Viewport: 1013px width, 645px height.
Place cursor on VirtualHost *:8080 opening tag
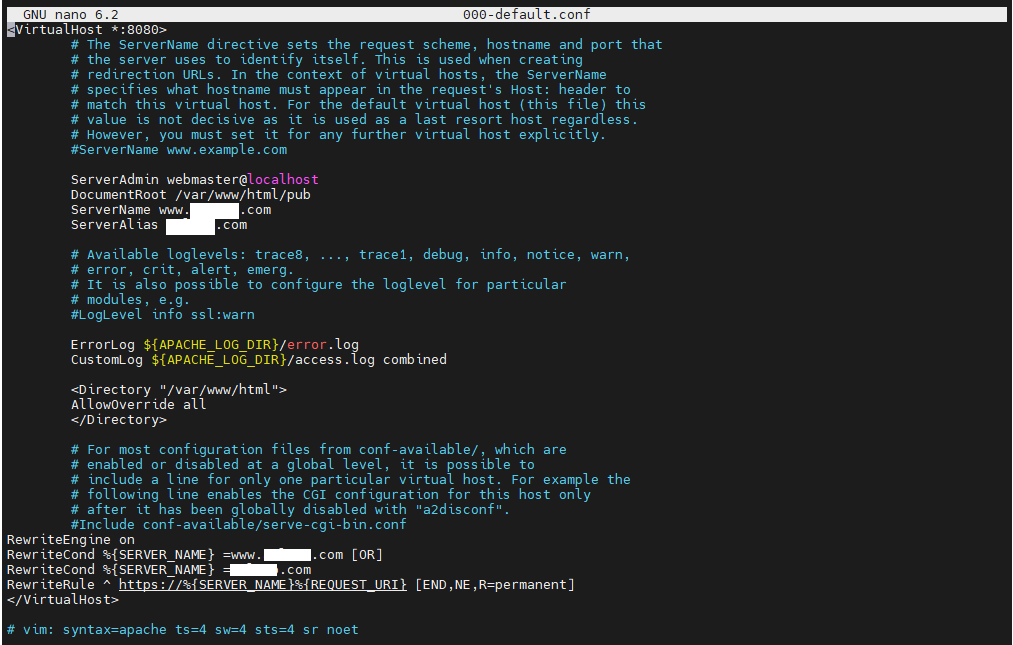point(87,29)
